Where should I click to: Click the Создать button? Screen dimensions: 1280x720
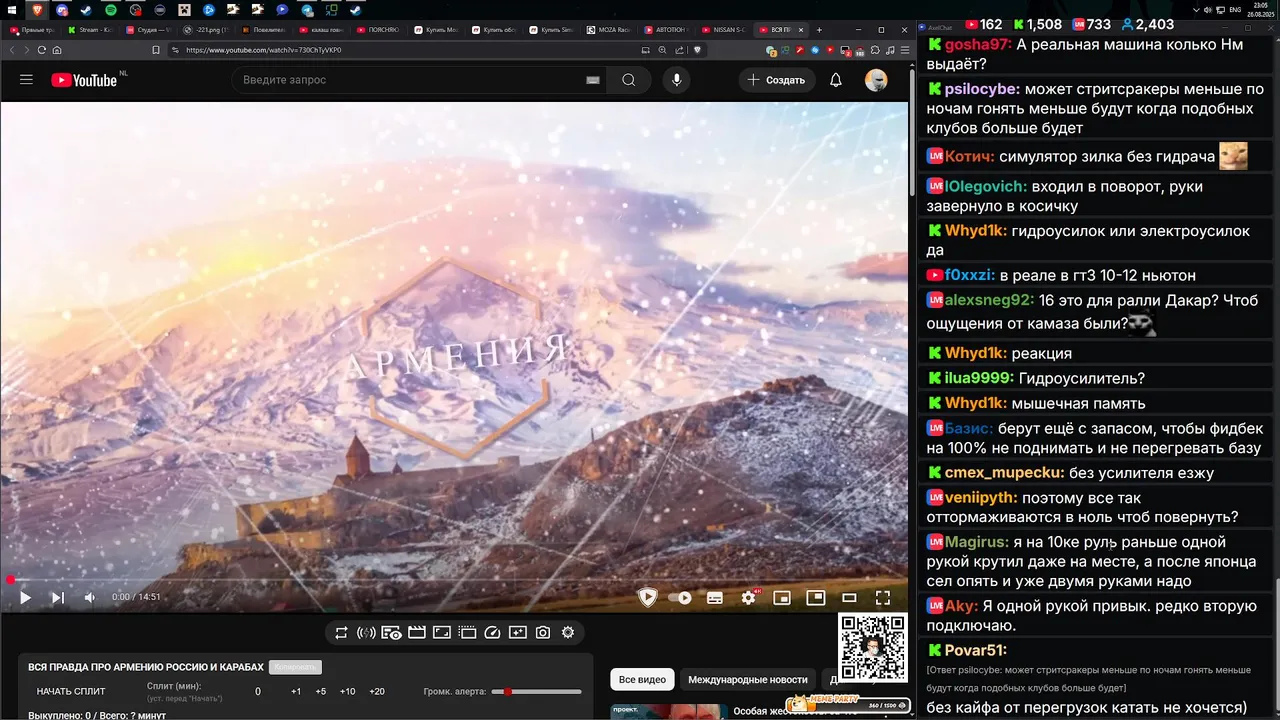pos(777,80)
